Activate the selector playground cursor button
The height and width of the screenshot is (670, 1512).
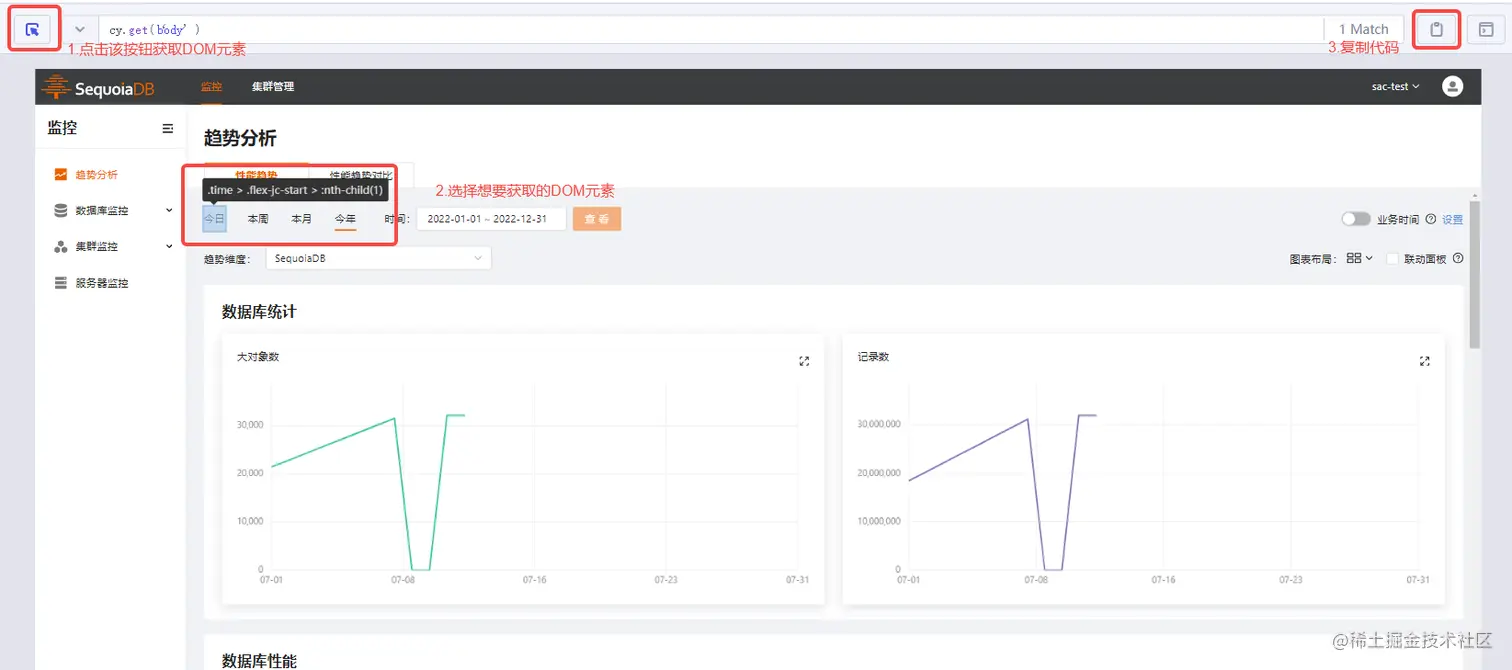click(x=33, y=29)
